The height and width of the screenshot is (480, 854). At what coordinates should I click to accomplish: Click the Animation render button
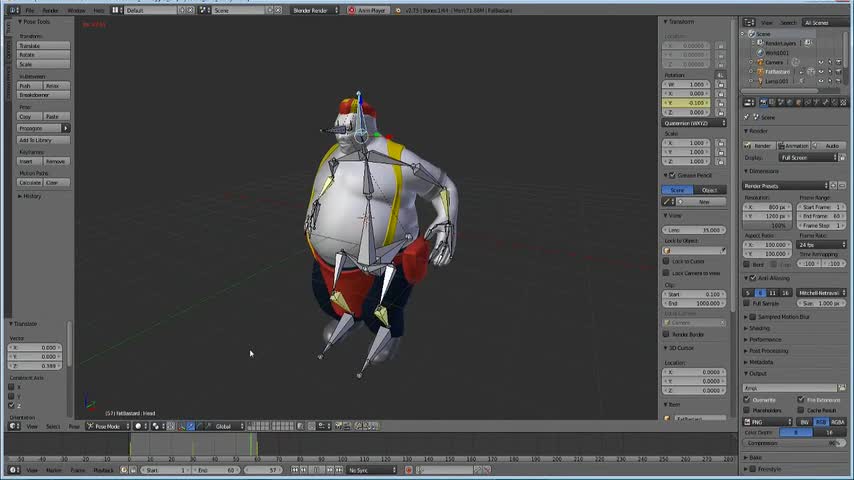pos(793,145)
